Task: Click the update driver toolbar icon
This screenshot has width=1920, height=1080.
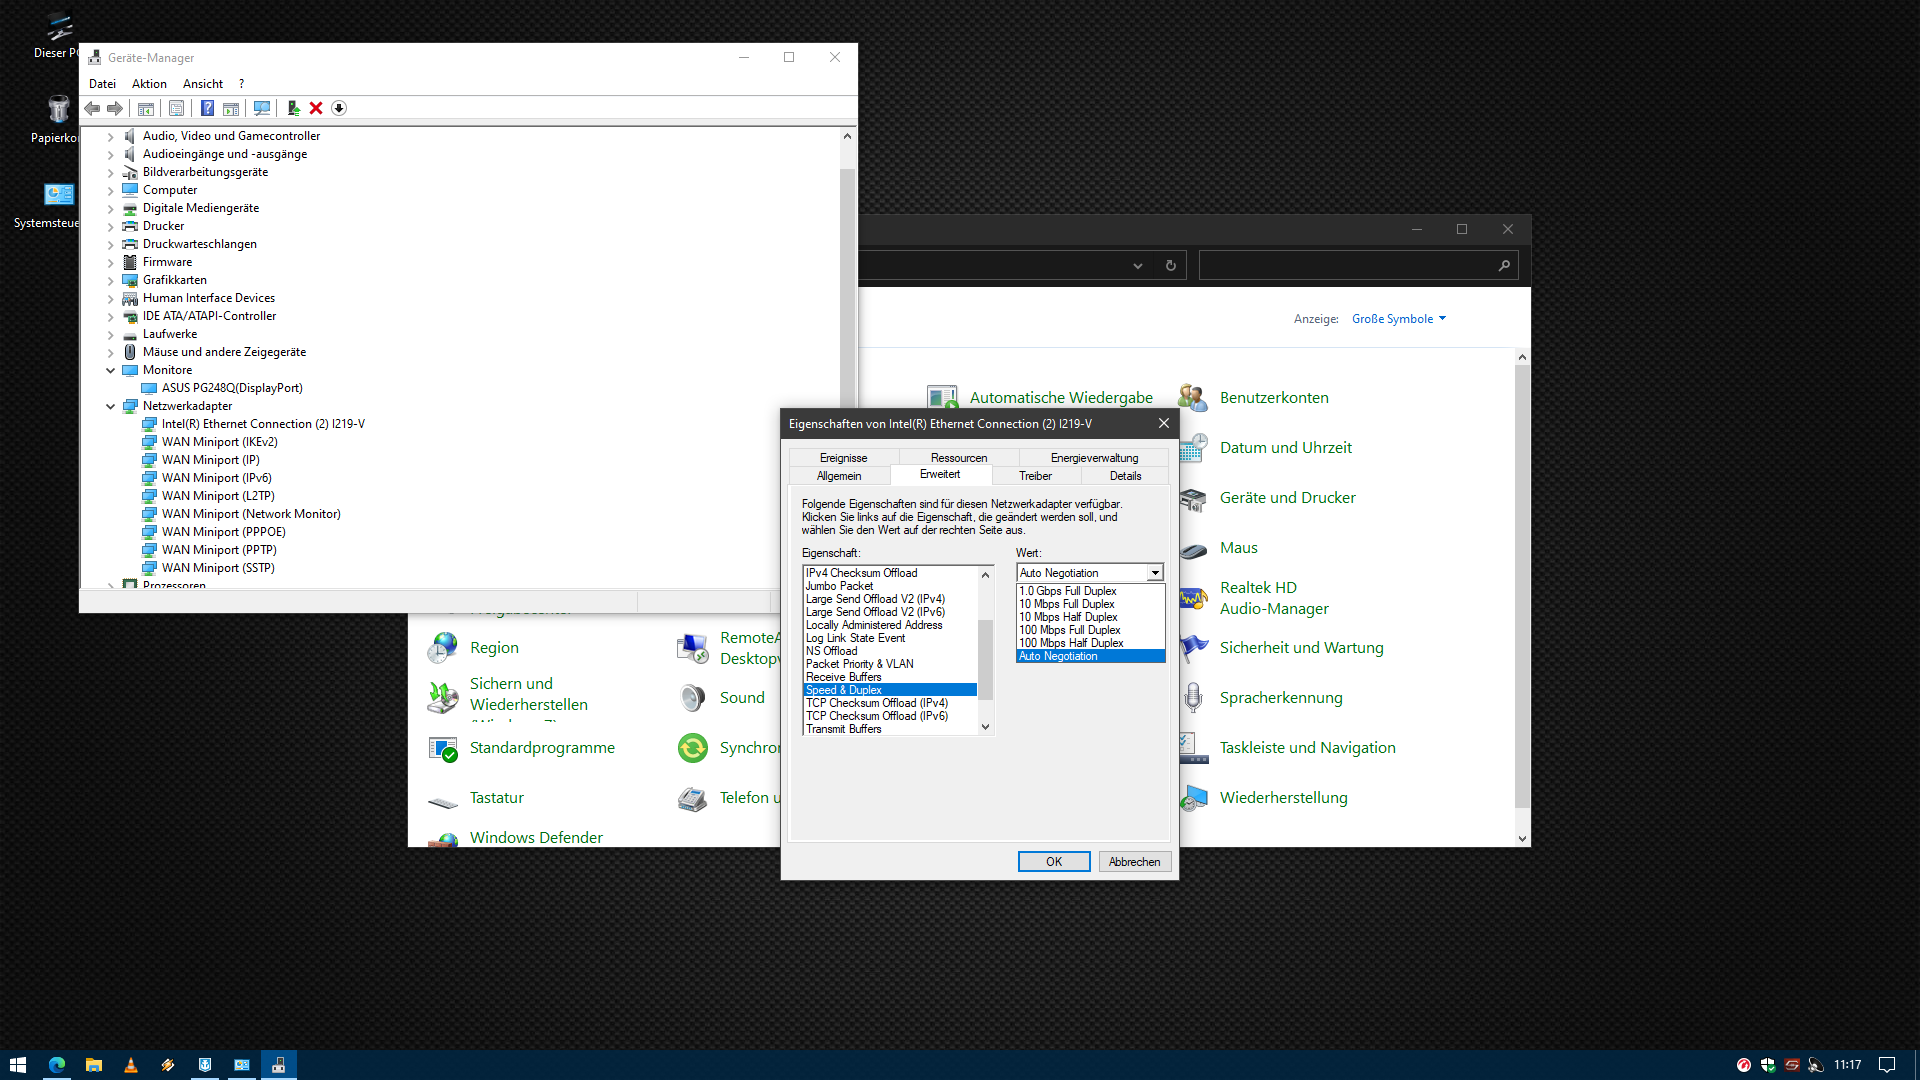Action: tap(293, 108)
